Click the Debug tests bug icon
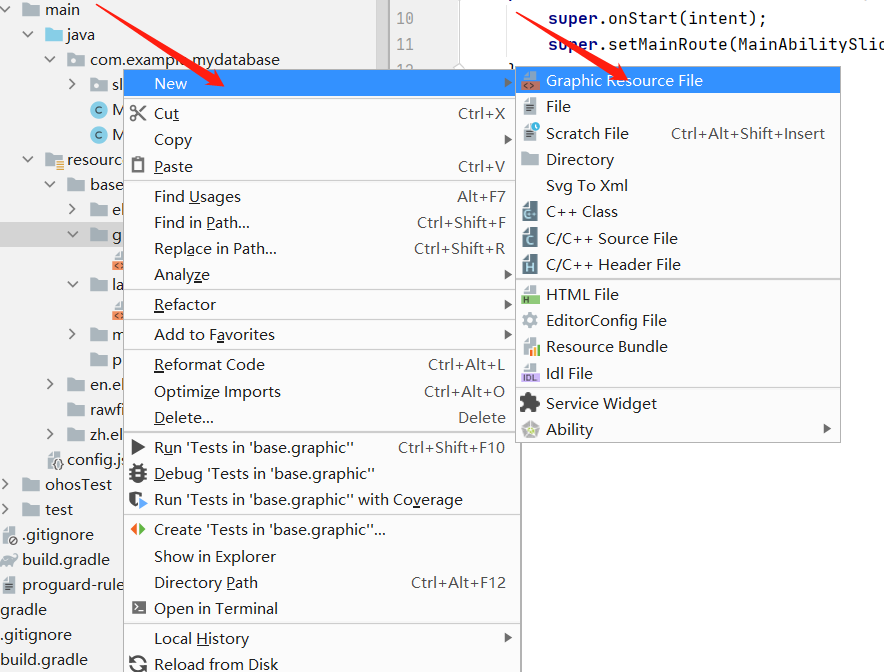 [x=138, y=474]
